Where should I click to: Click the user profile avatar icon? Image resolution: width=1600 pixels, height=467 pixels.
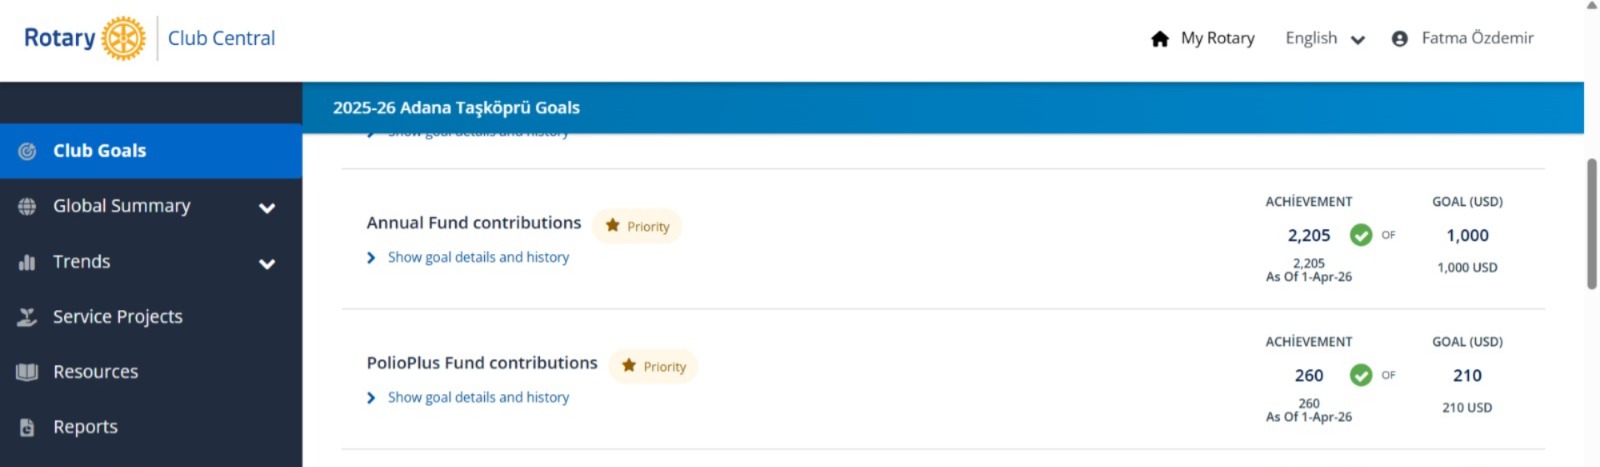tap(1400, 39)
